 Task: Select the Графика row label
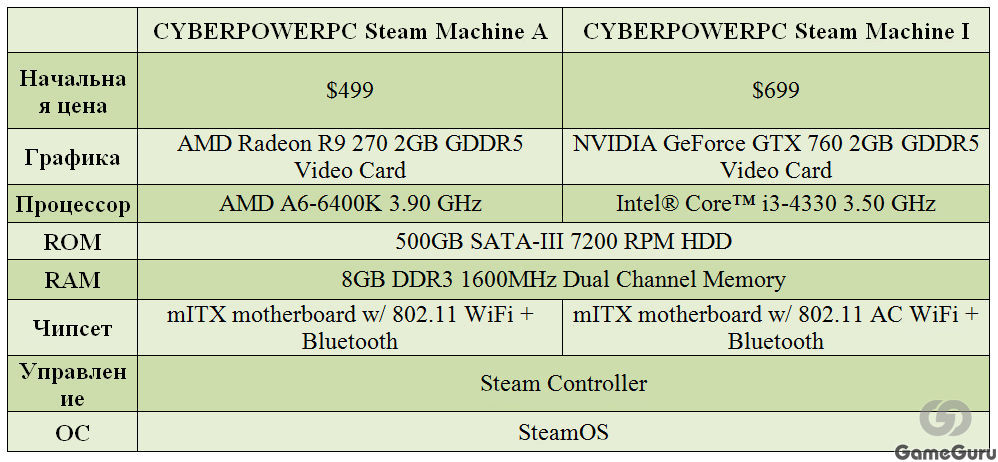pyautogui.click(x=73, y=157)
